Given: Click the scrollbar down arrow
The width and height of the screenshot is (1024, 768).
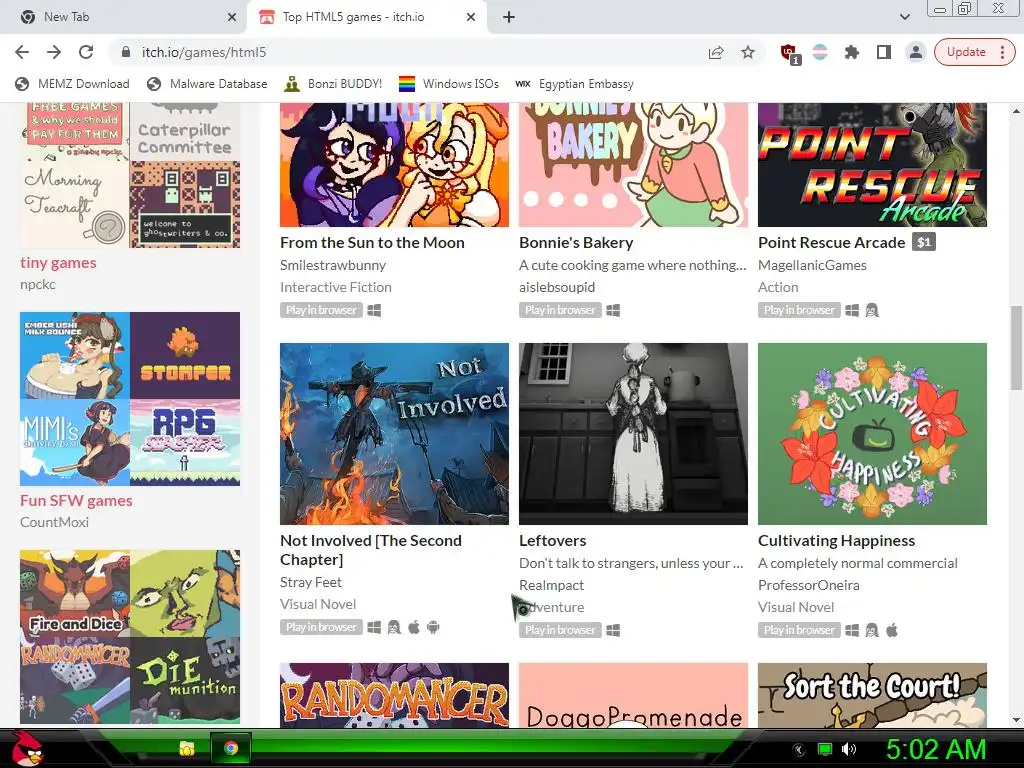Looking at the screenshot, I should [1016, 720].
